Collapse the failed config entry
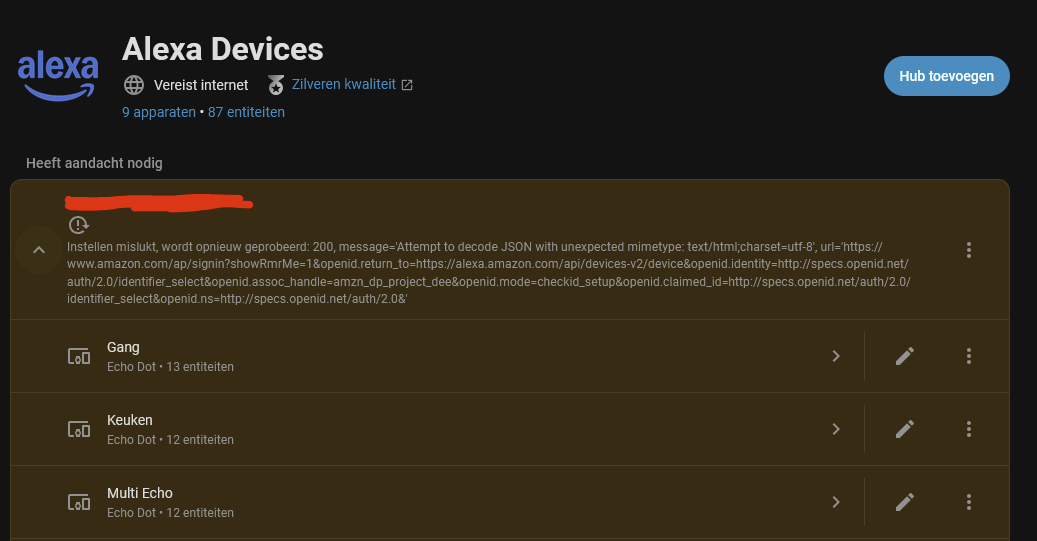This screenshot has width=1037, height=541. (39, 250)
